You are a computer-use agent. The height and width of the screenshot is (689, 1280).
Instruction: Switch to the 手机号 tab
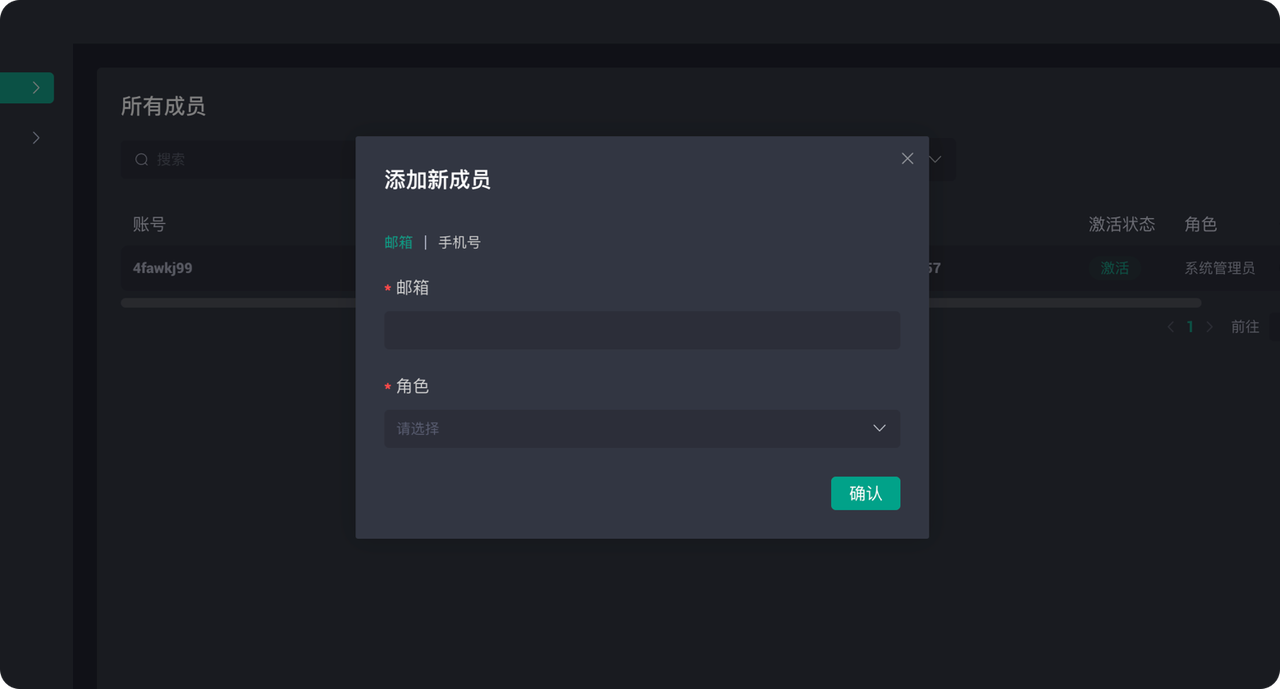click(x=459, y=242)
